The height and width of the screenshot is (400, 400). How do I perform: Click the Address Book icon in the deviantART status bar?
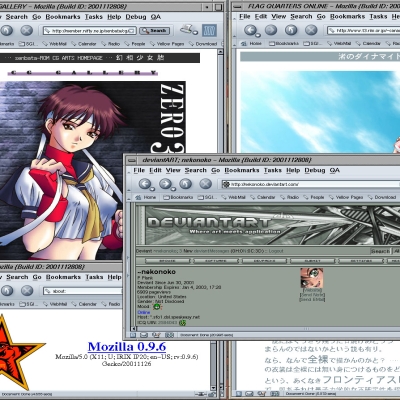pyautogui.click(x=169, y=335)
